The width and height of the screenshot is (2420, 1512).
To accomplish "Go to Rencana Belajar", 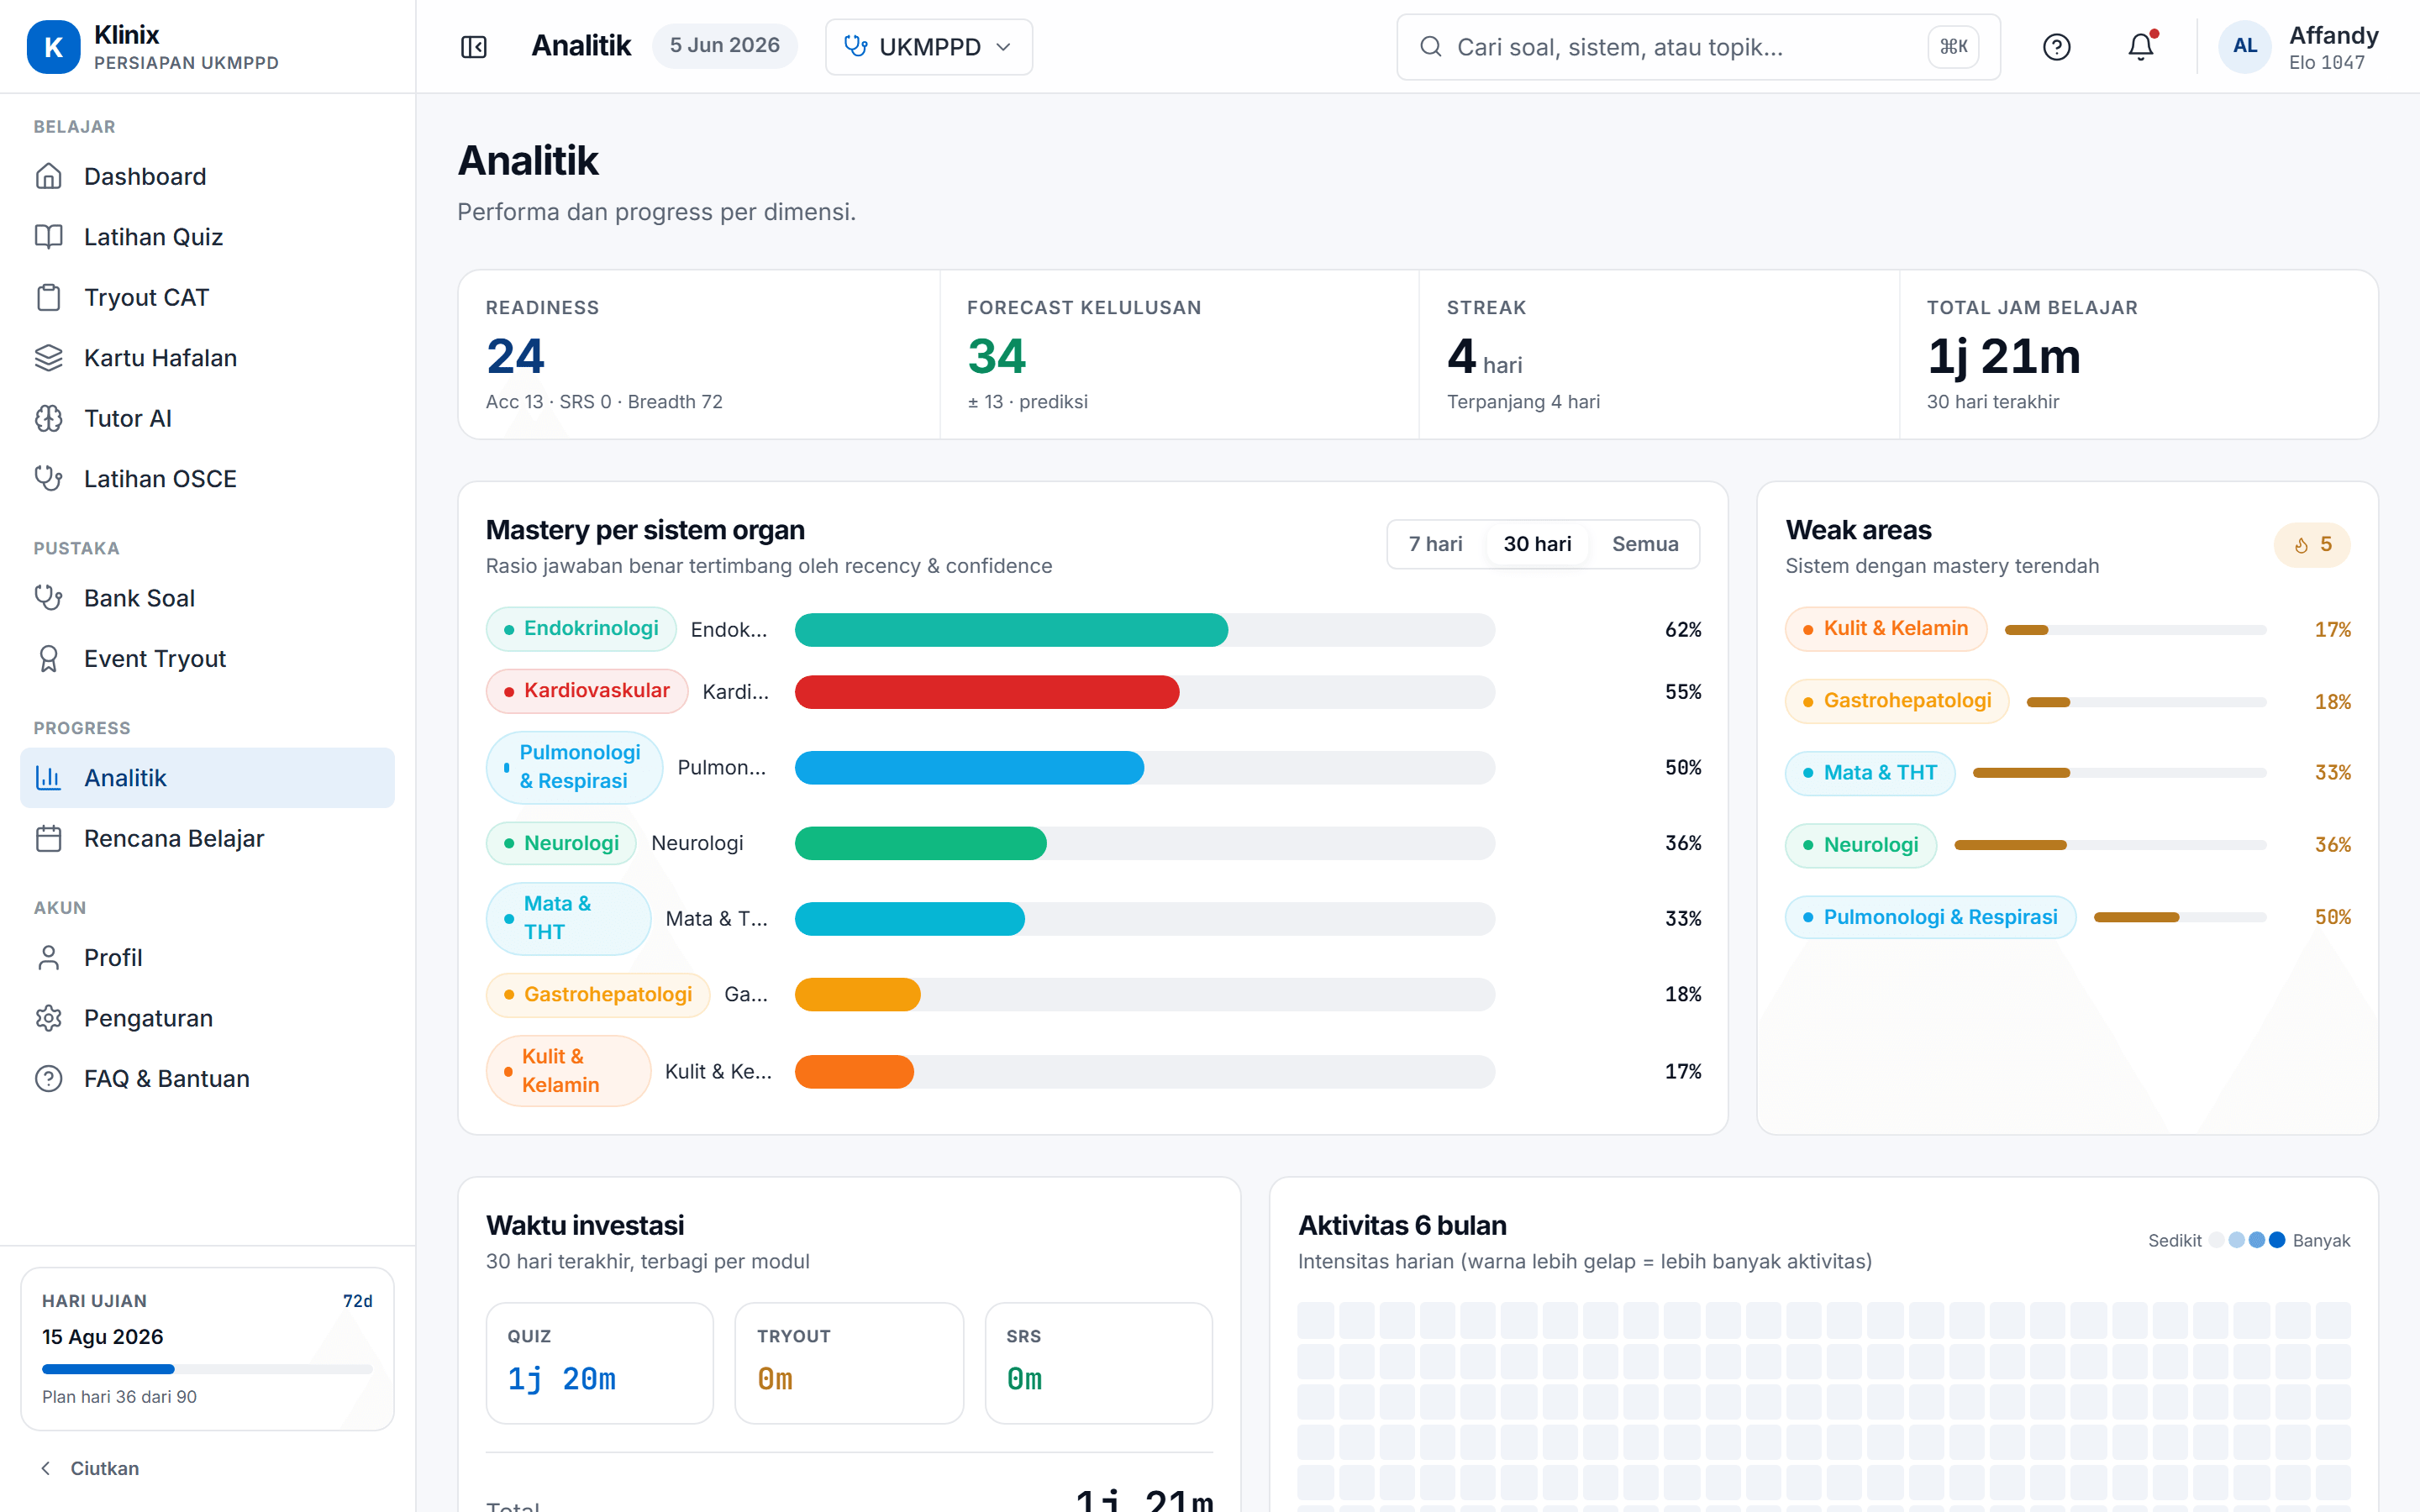I will pos(207,838).
